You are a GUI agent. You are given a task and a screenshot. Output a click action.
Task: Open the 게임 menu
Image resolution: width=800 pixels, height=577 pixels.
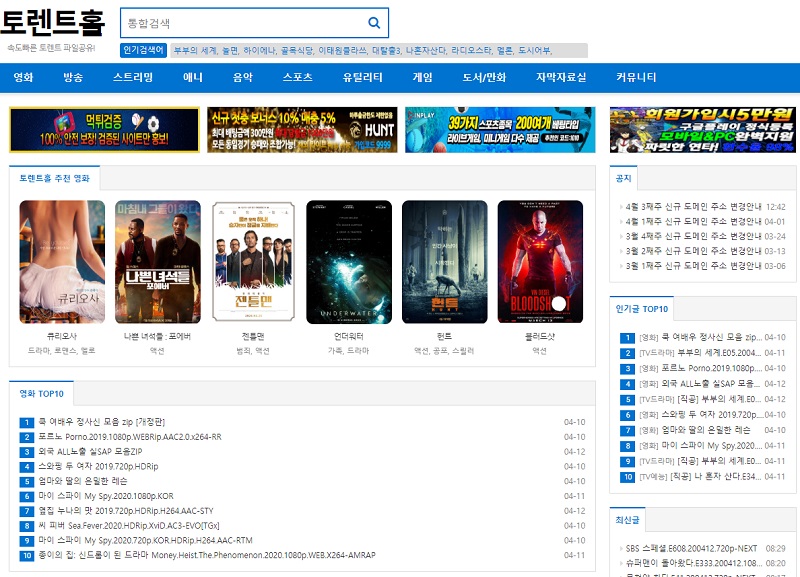point(422,78)
